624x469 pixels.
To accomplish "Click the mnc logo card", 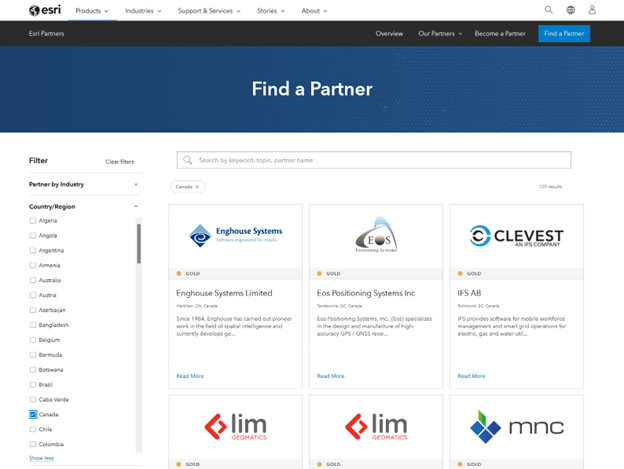I will pos(517,427).
